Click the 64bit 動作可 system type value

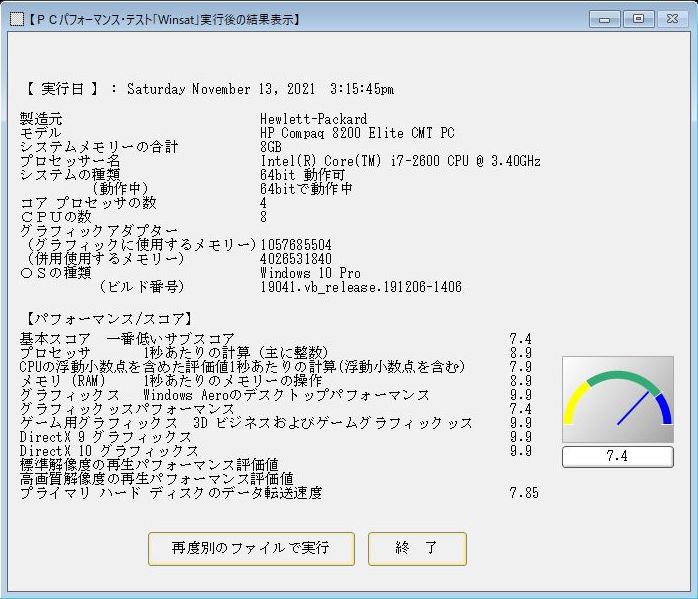point(302,175)
